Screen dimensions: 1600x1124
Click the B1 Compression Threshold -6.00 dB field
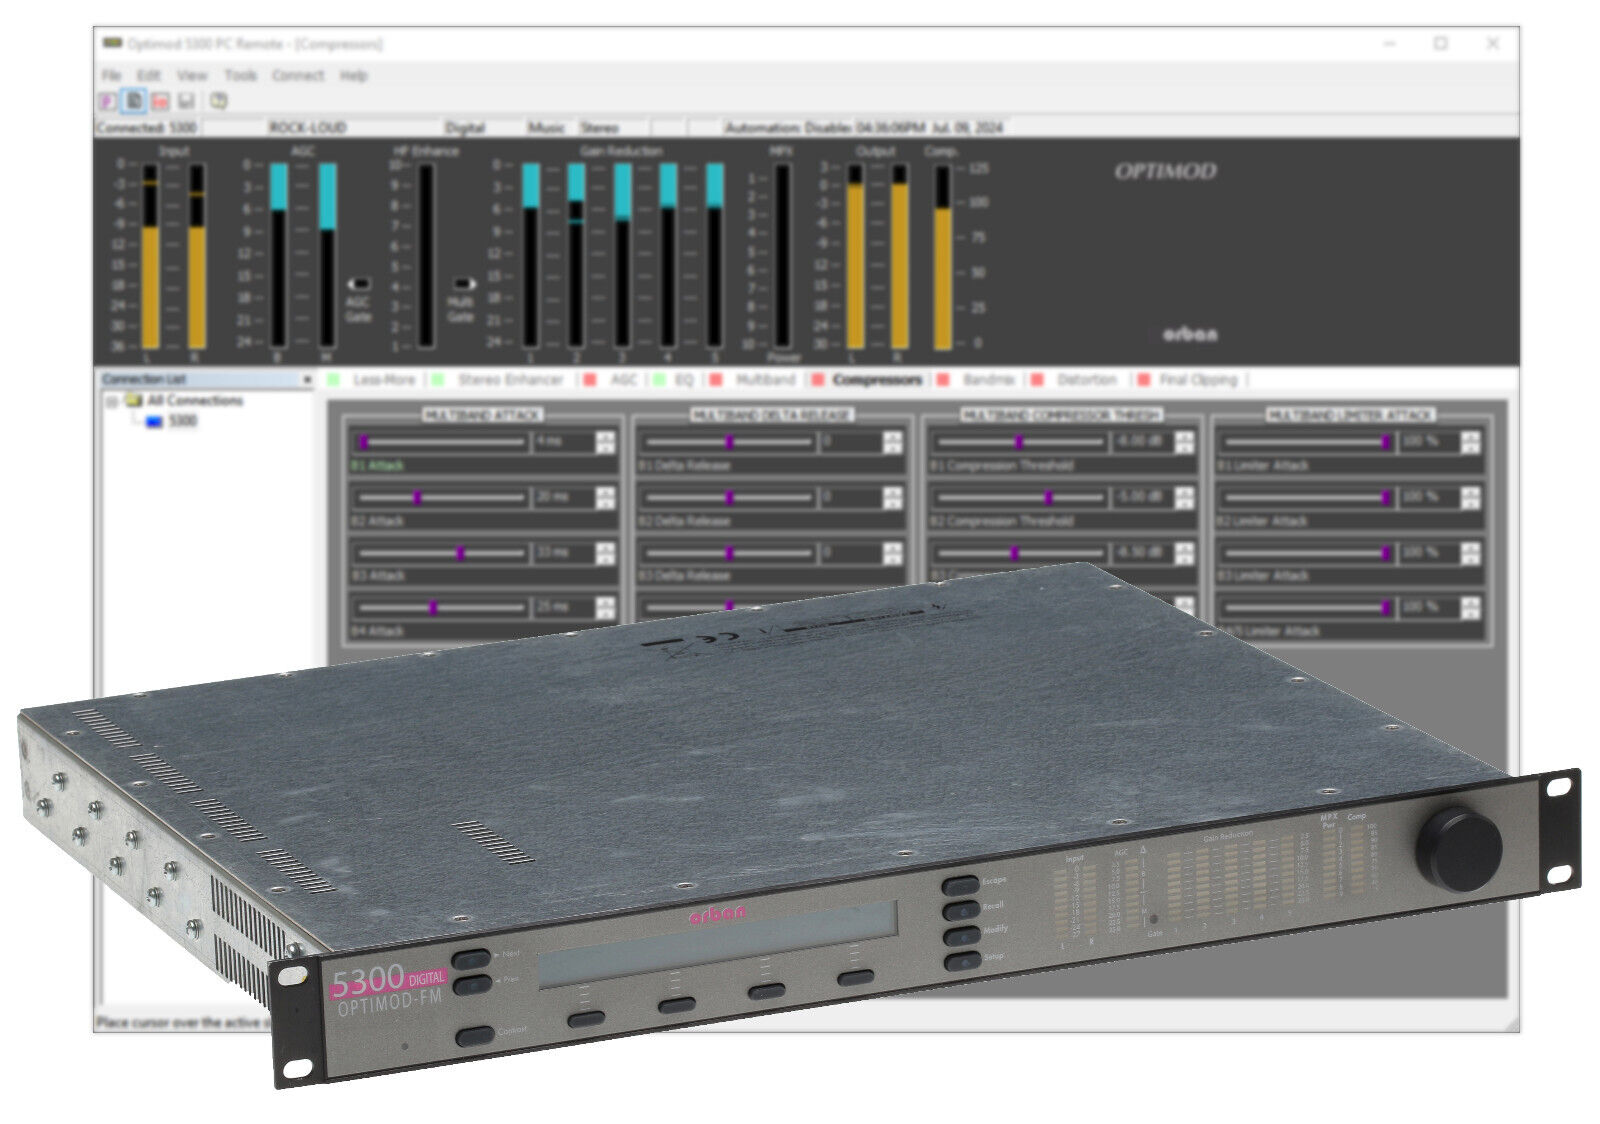[x=1142, y=442]
